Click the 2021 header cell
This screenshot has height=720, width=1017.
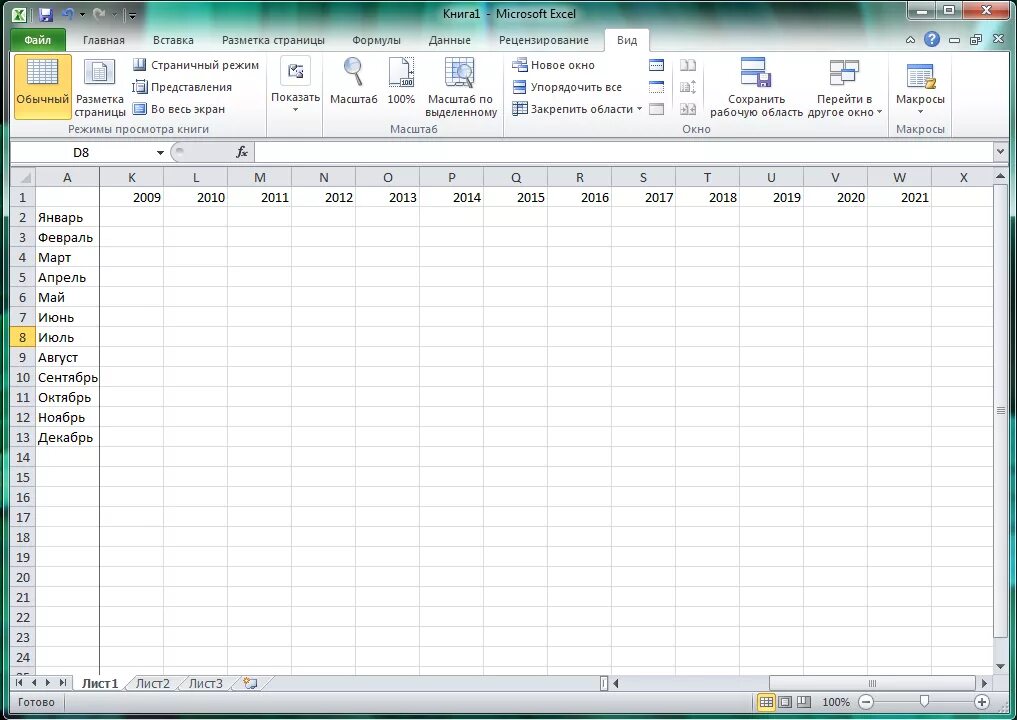900,197
